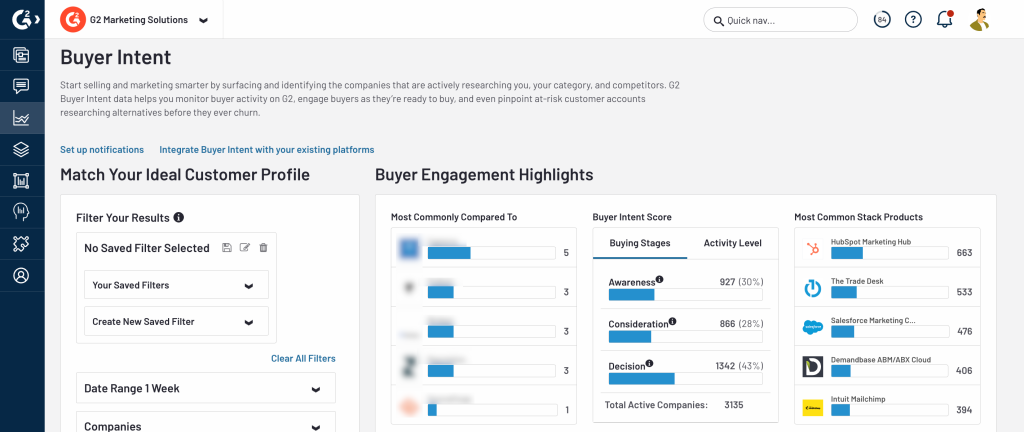This screenshot has height=432, width=1024.
Task: Click the G2 logo in the sidebar
Action: 21,19
